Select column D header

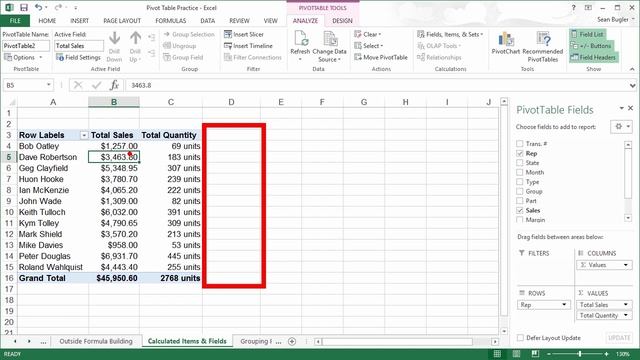[231, 102]
